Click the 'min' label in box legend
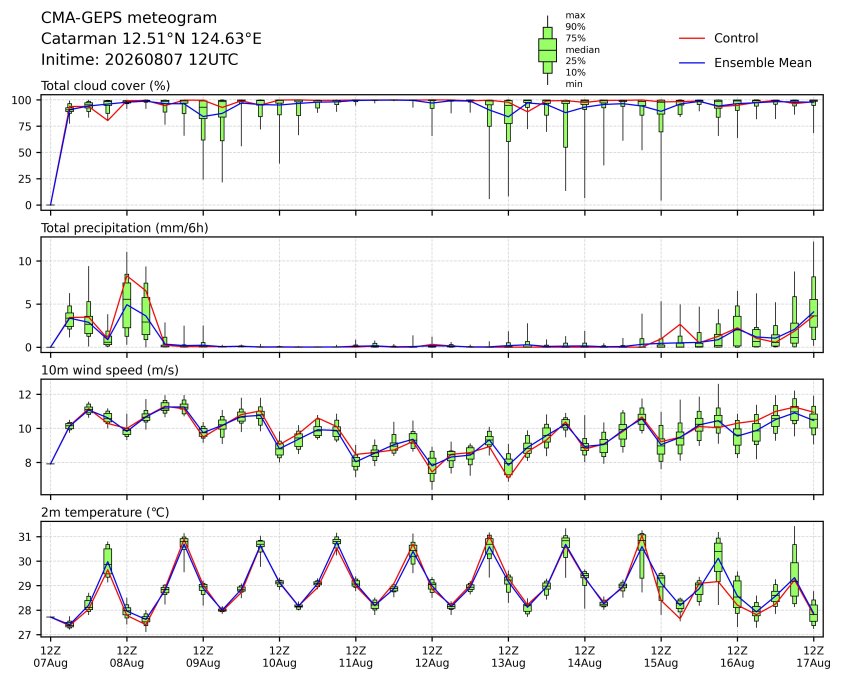The image size is (842, 680). click(x=574, y=84)
